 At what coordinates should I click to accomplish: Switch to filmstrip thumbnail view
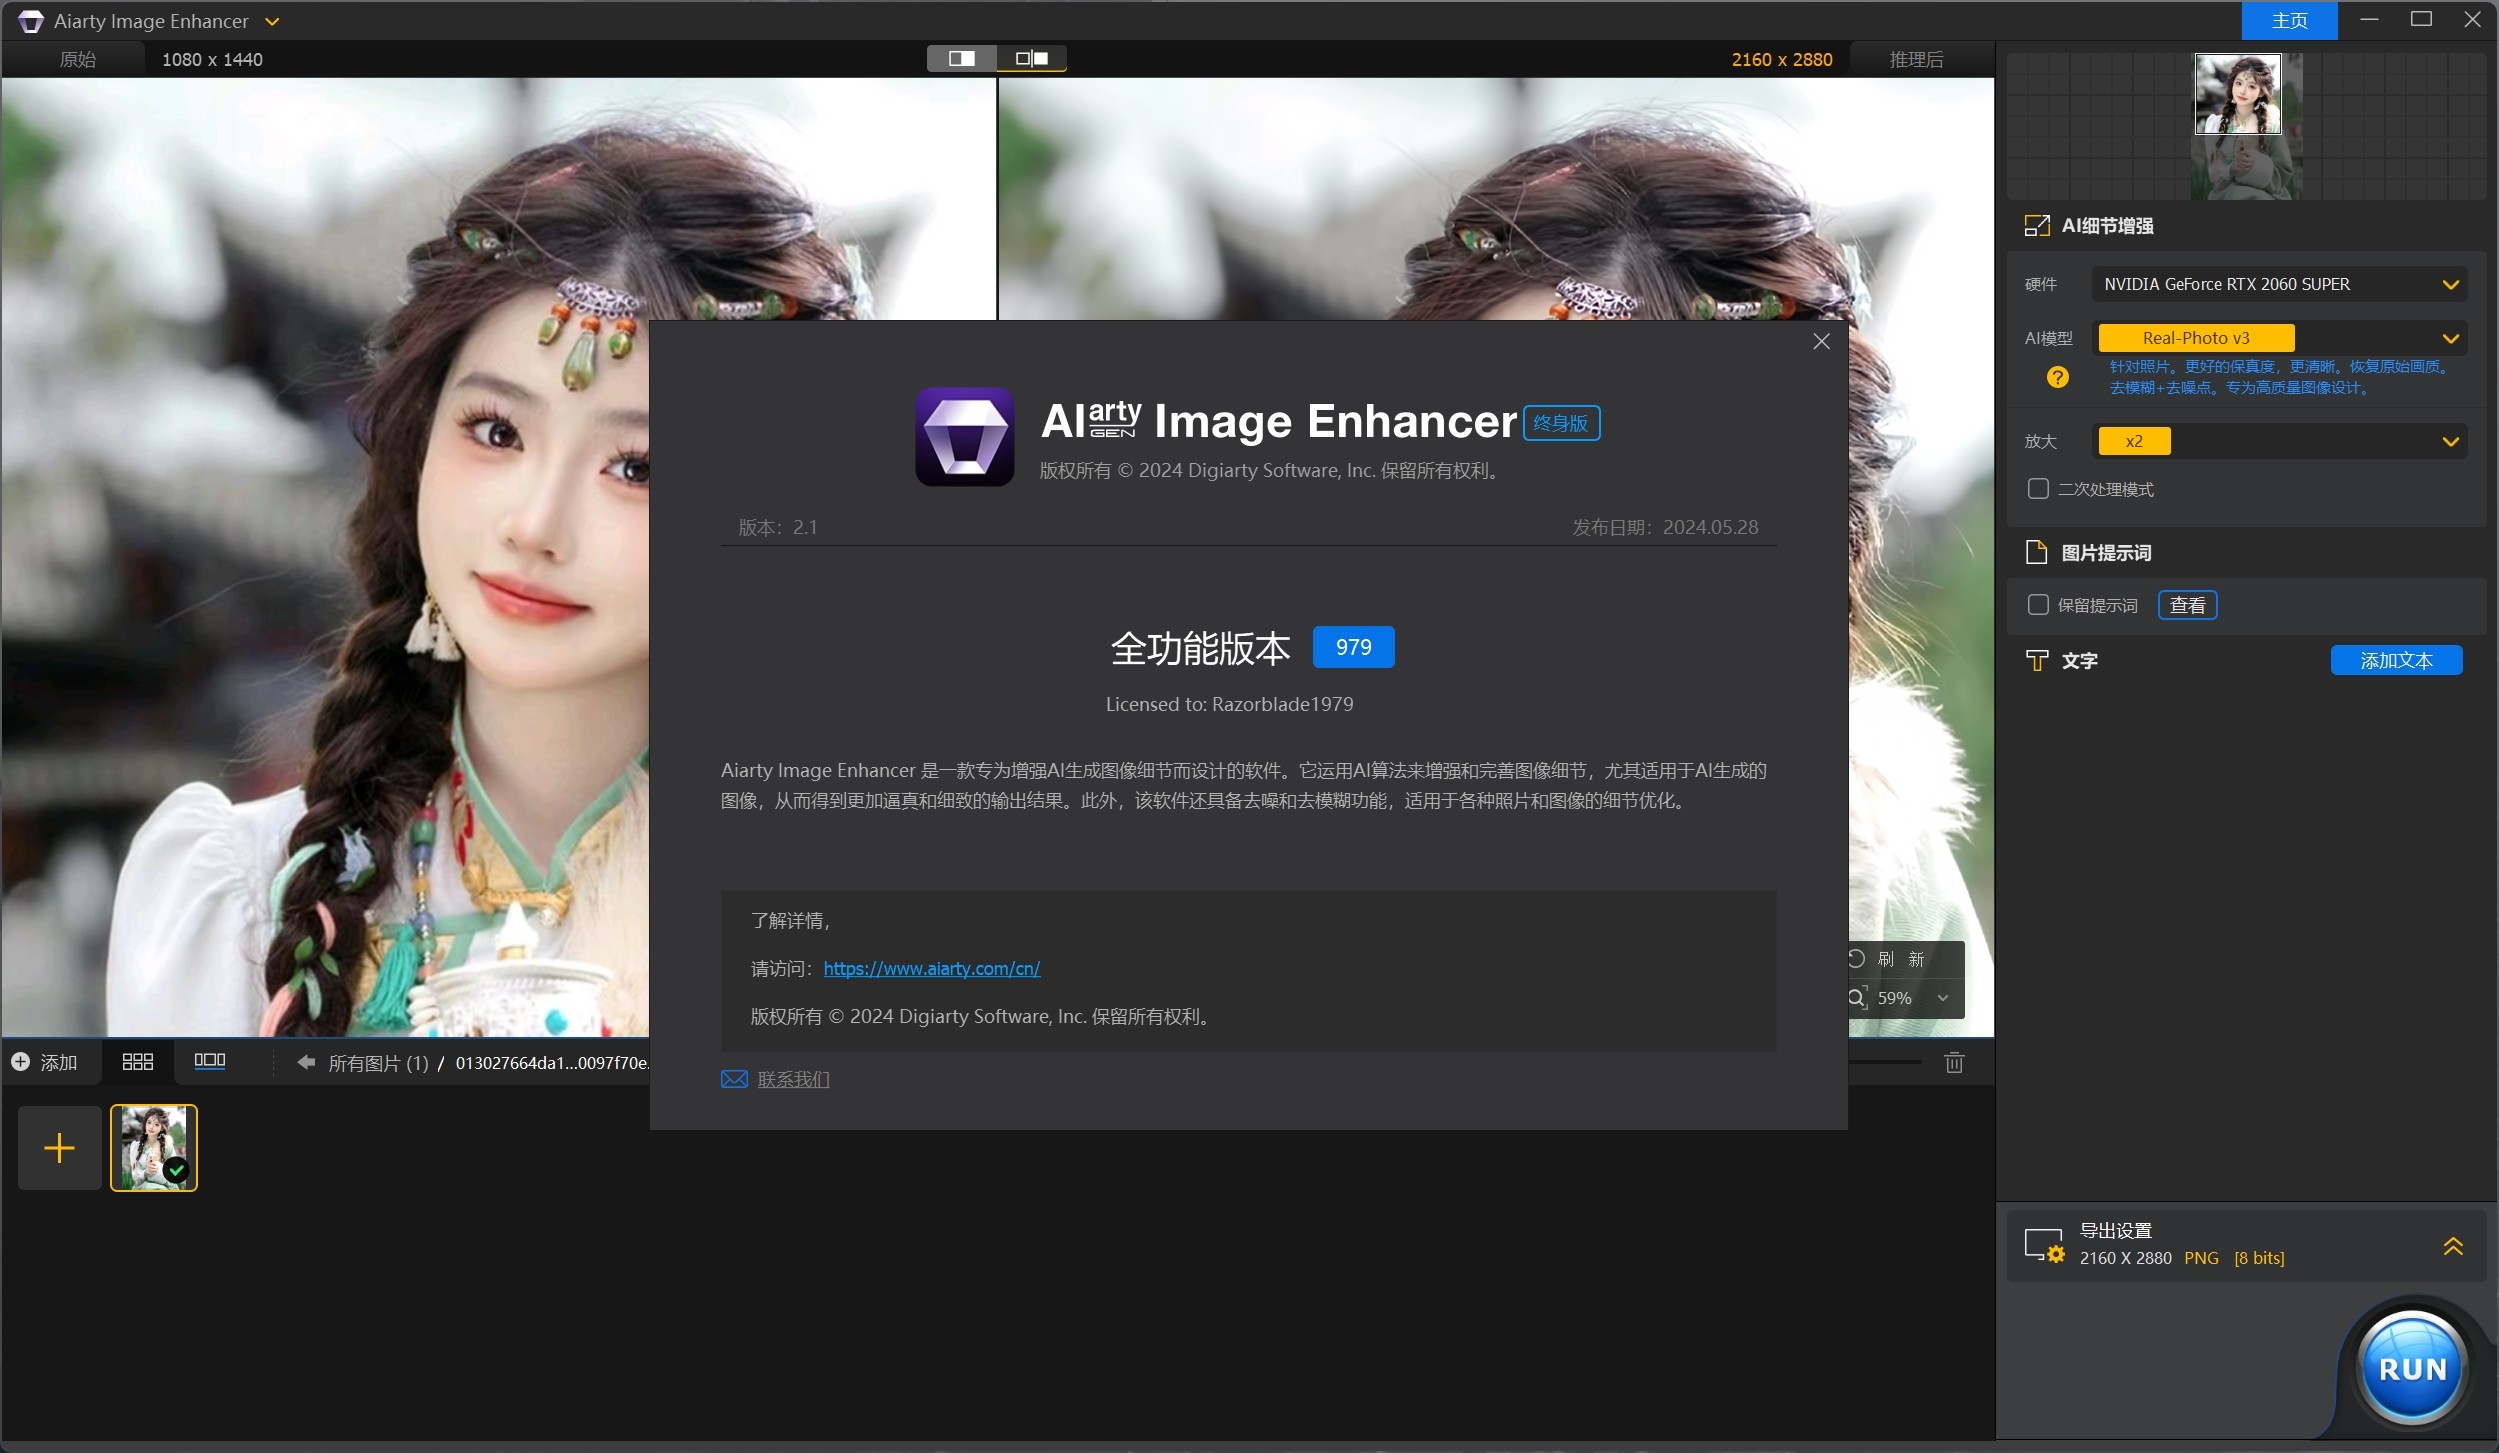point(209,1061)
